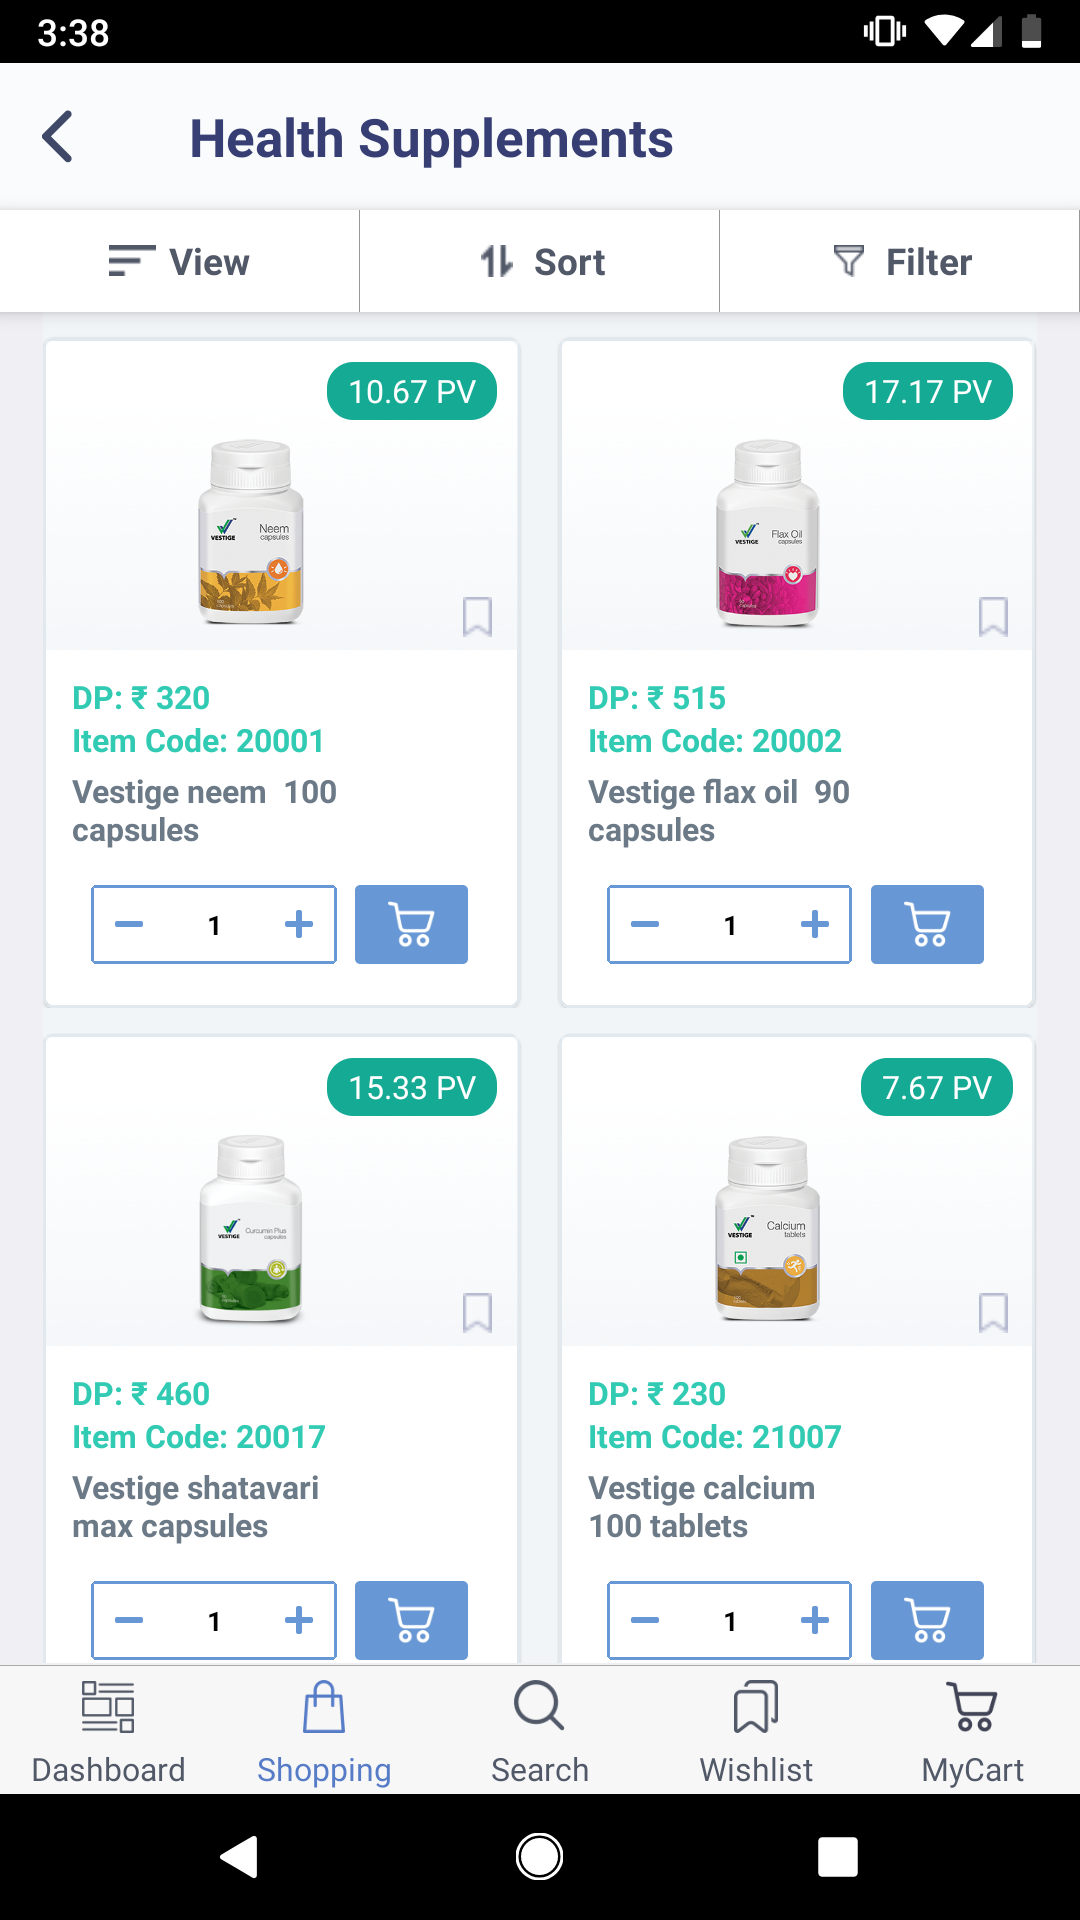The width and height of the screenshot is (1080, 1920).
Task: Open the Filter options
Action: 900,262
